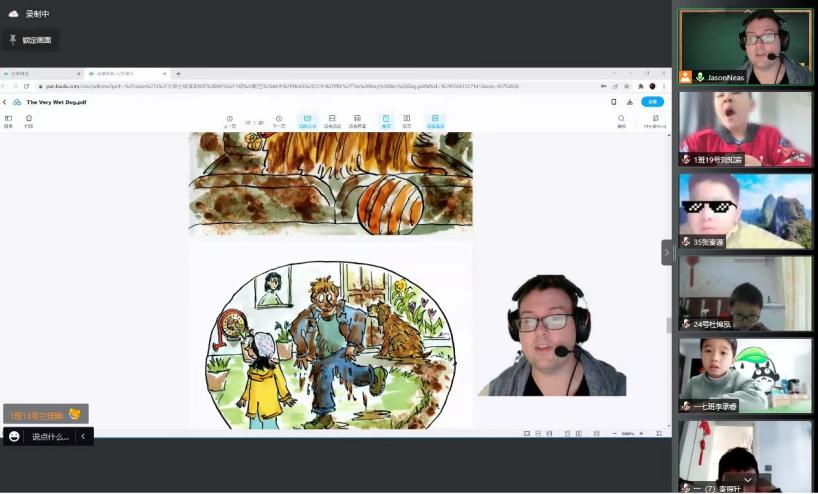Select the 24号 student video thumbnail

coord(745,293)
